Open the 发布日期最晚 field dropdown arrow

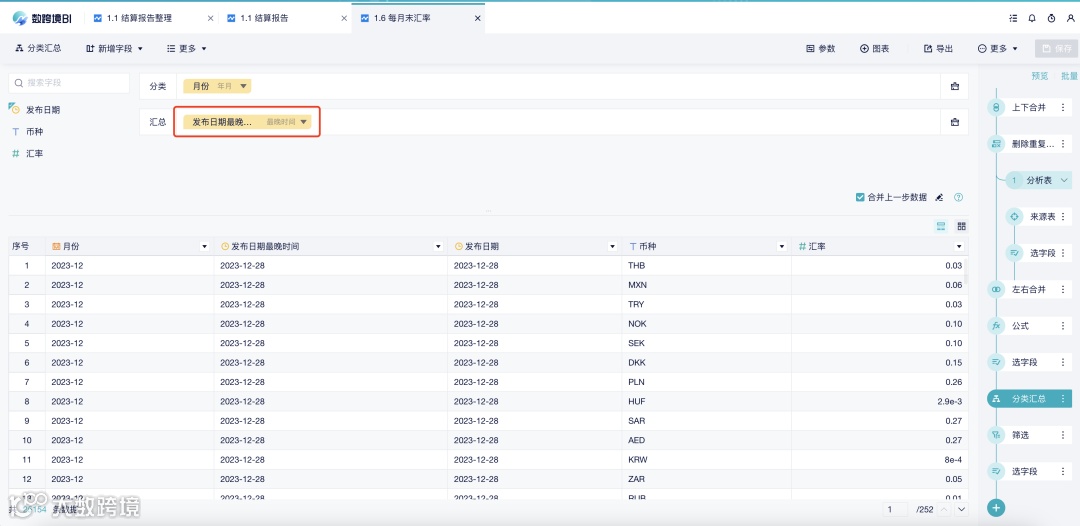(x=304, y=122)
